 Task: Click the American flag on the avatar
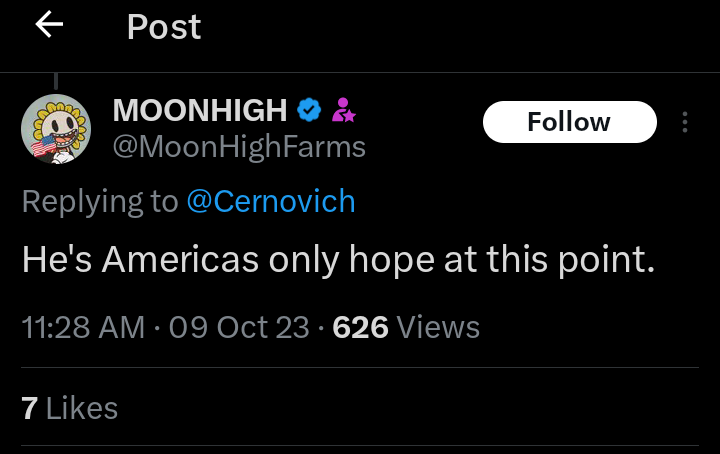(x=44, y=145)
